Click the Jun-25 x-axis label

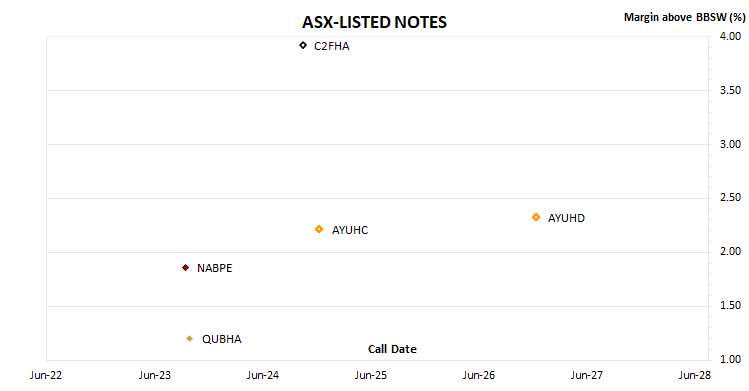371,375
